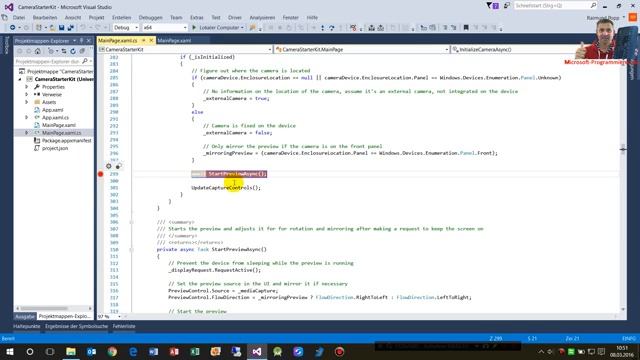Toggle auto-hide pin on Projektmappen-Explorer
Image resolution: width=640 pixels, height=360 pixels.
click(x=81, y=41)
